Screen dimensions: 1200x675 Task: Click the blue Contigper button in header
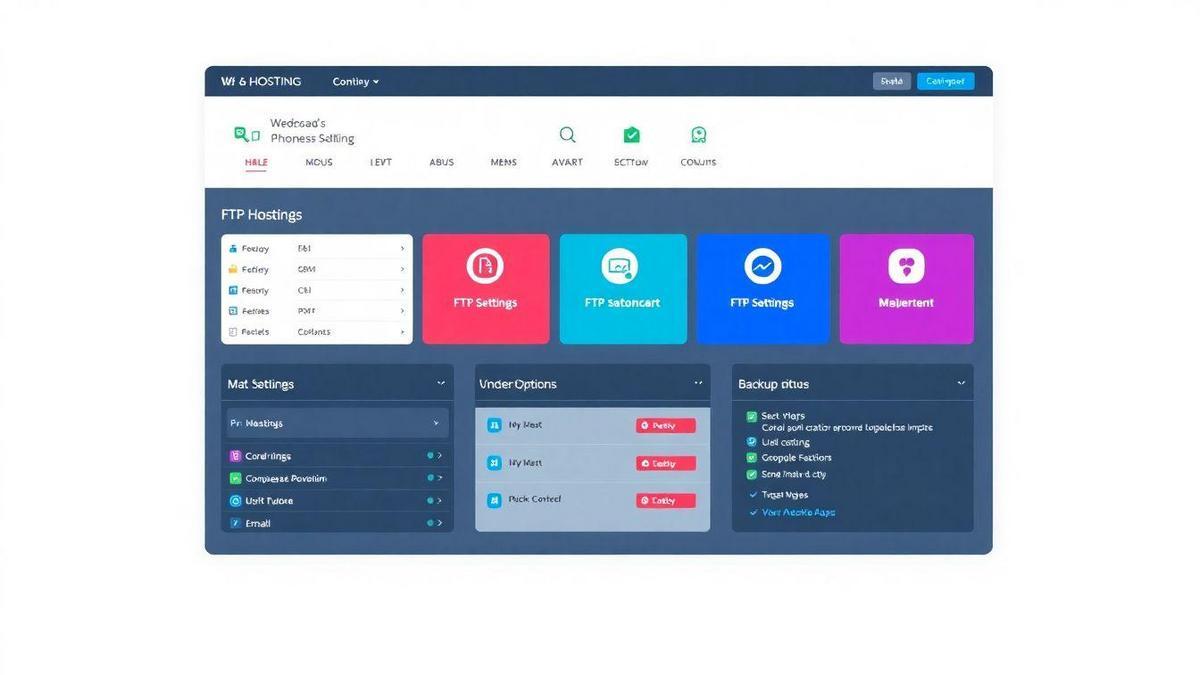[945, 82]
